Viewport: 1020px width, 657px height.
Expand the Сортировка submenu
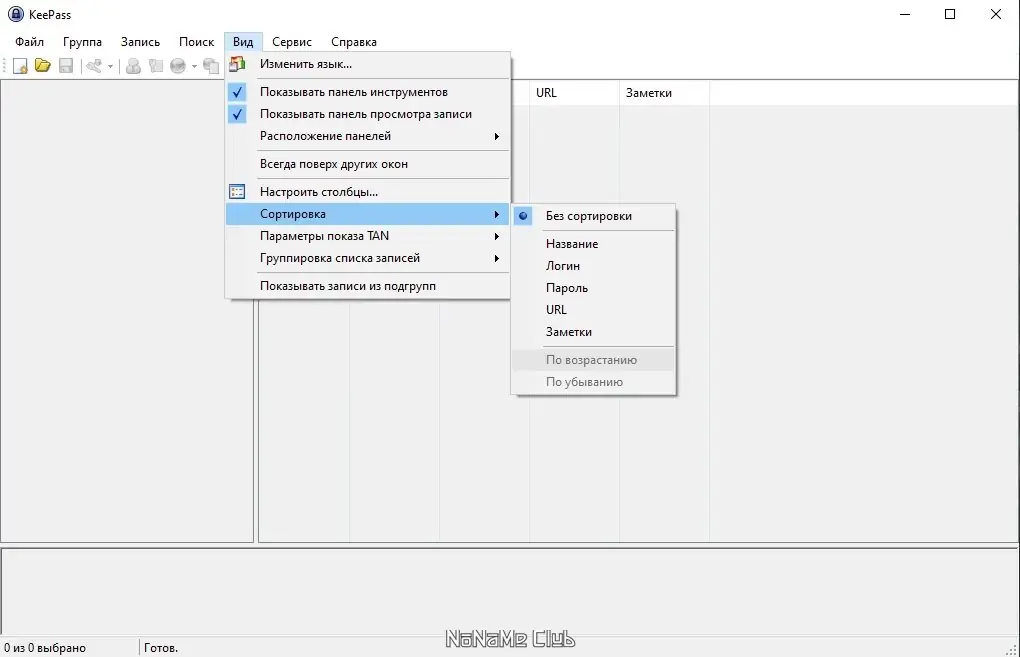click(x=368, y=214)
